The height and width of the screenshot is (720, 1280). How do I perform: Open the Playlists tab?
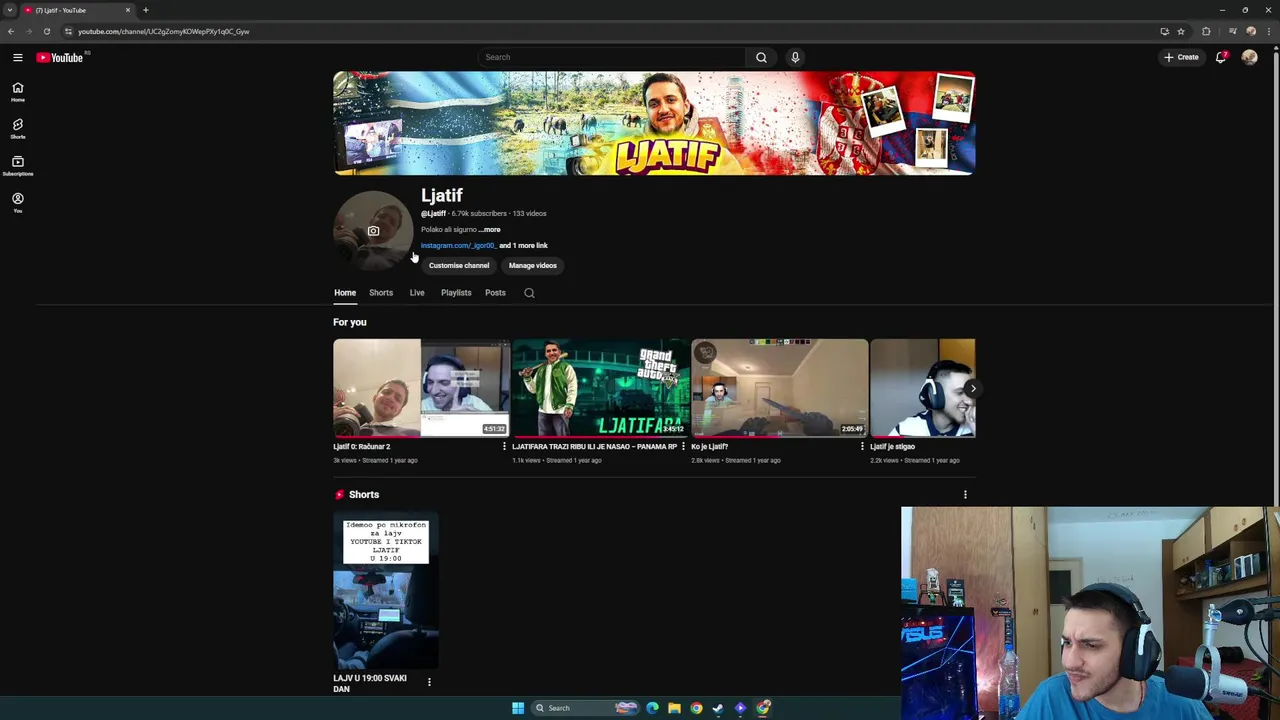click(456, 293)
